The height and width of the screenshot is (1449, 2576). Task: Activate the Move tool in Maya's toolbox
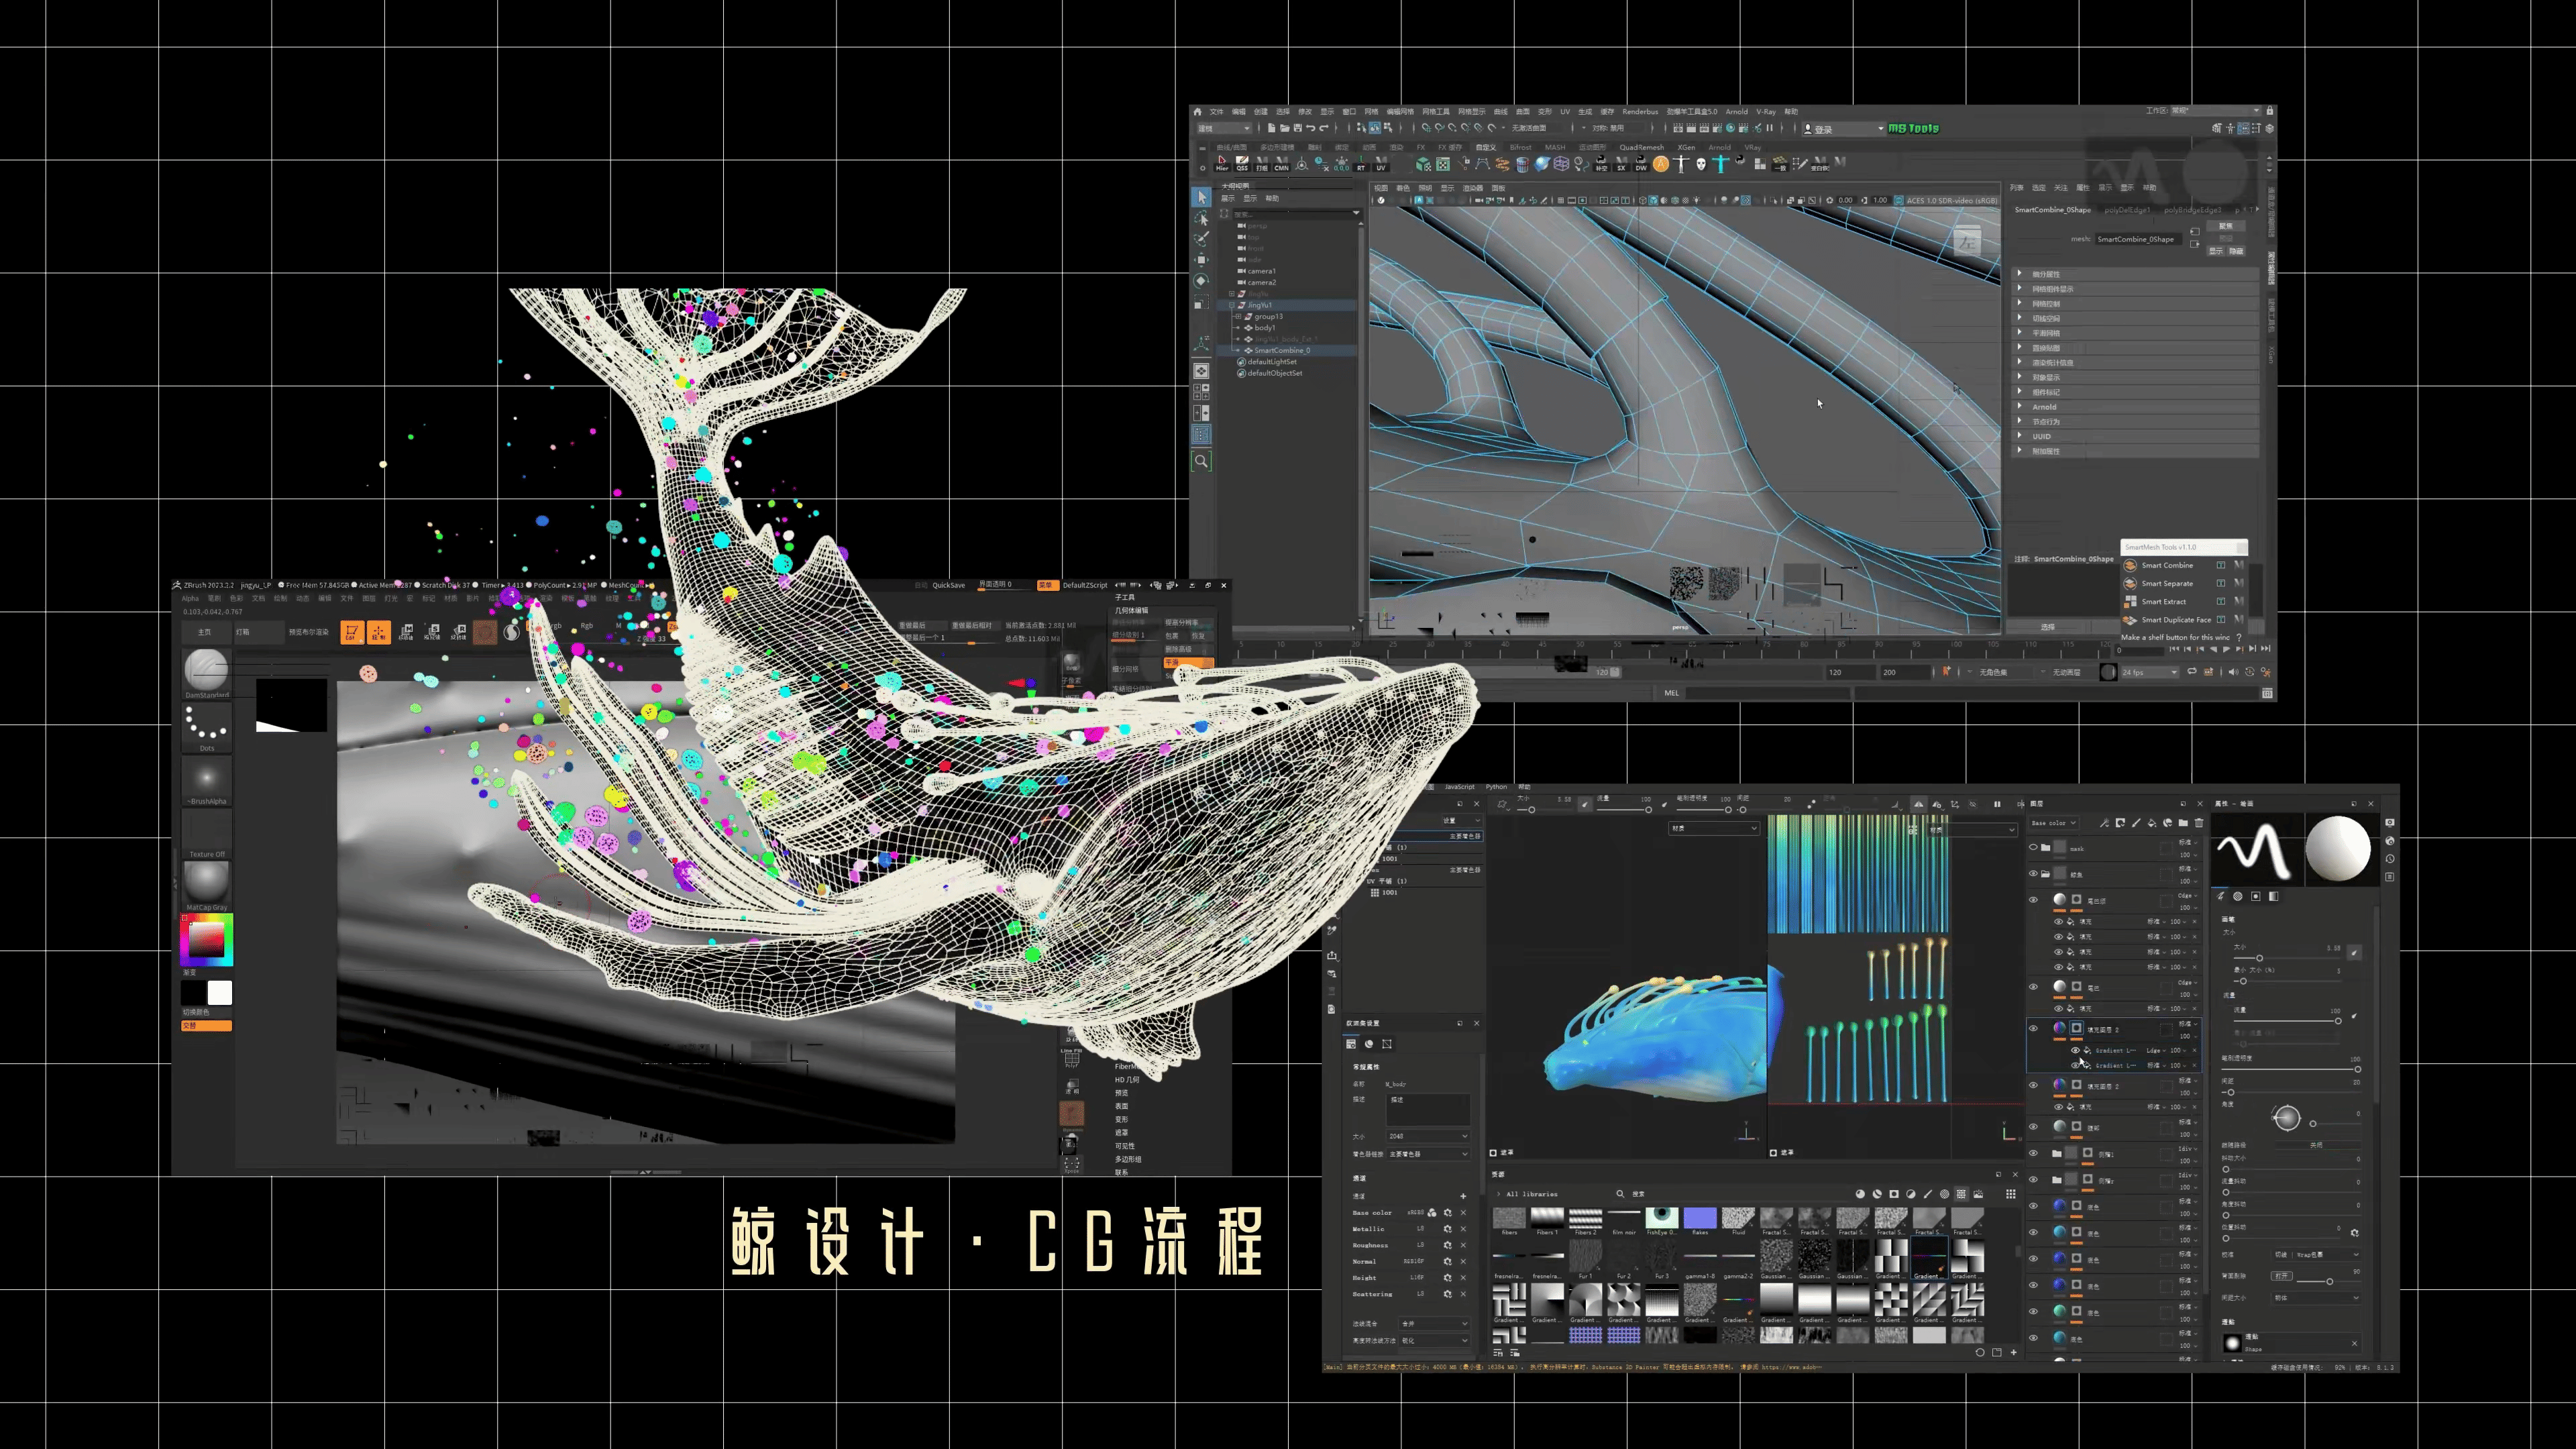coord(1201,260)
